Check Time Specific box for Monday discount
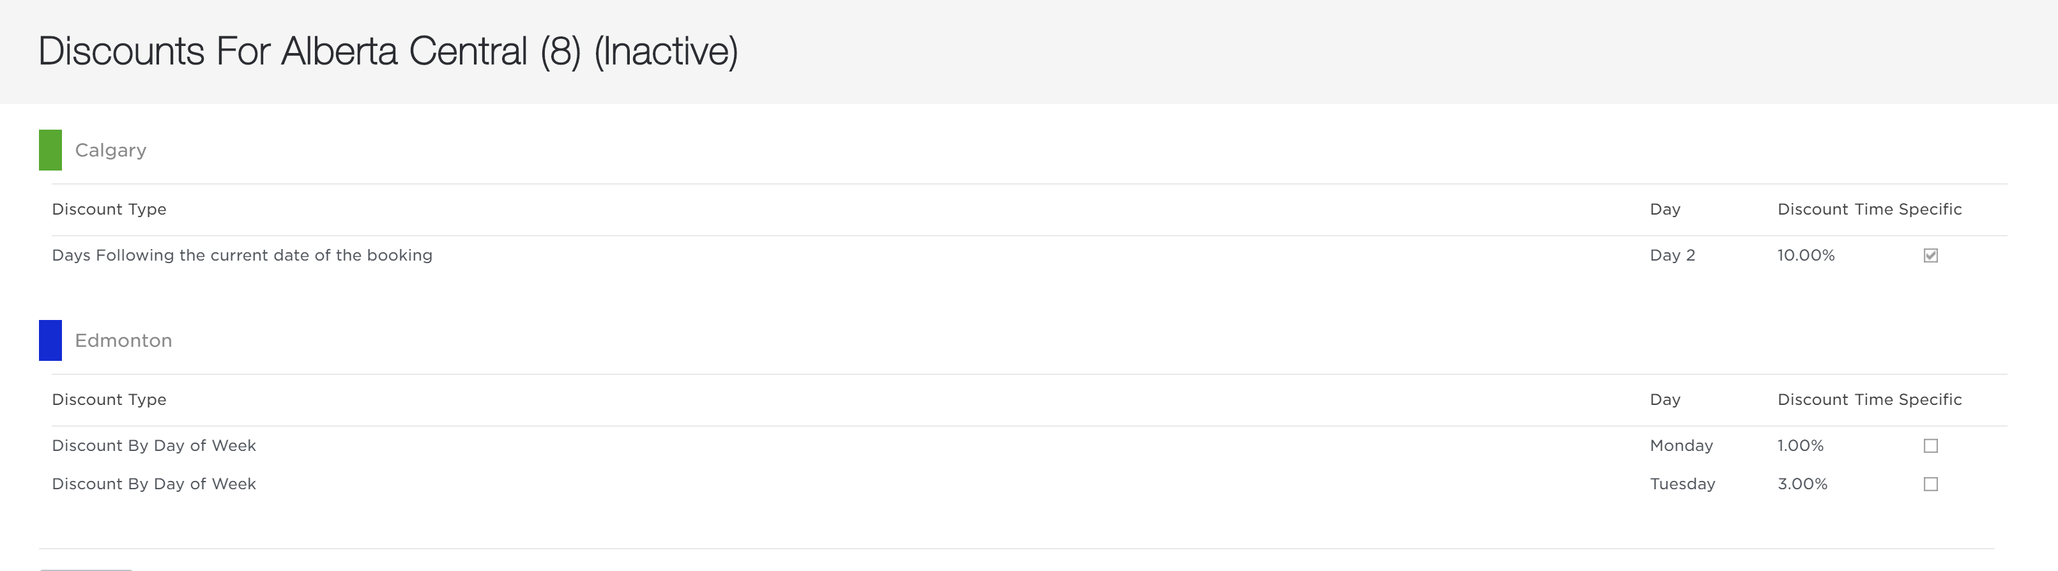This screenshot has width=2058, height=571. 1931,446
